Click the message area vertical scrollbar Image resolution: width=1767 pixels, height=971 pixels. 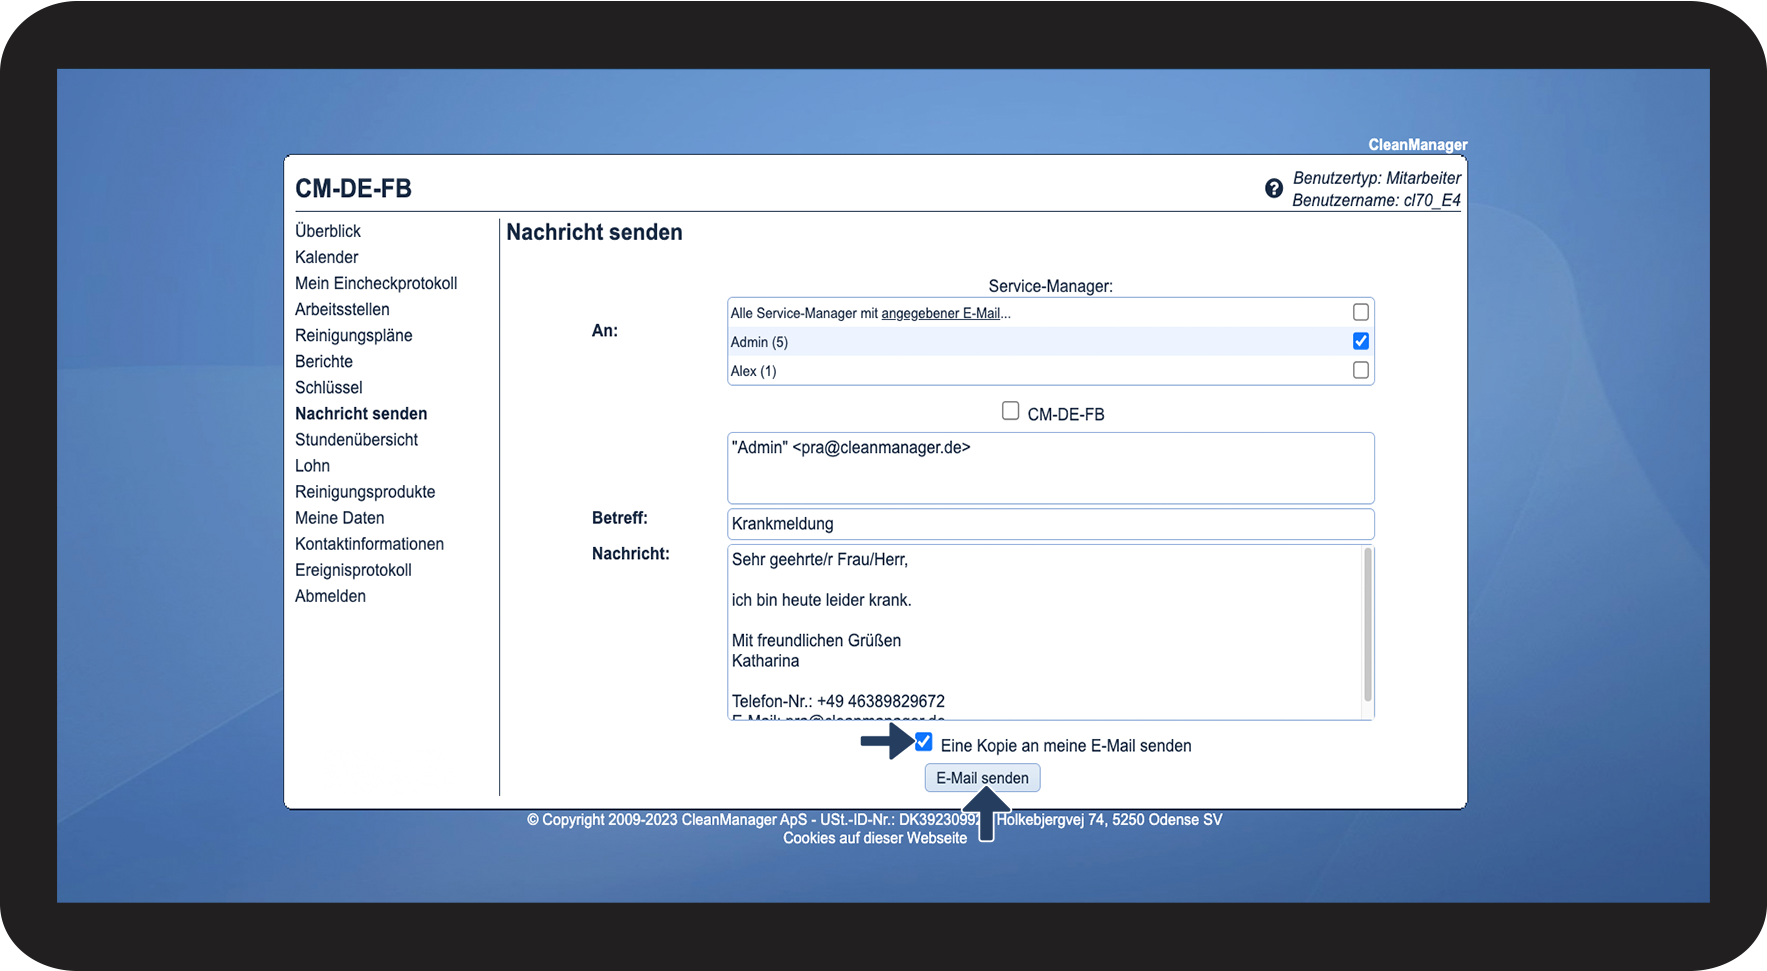pyautogui.click(x=1367, y=625)
